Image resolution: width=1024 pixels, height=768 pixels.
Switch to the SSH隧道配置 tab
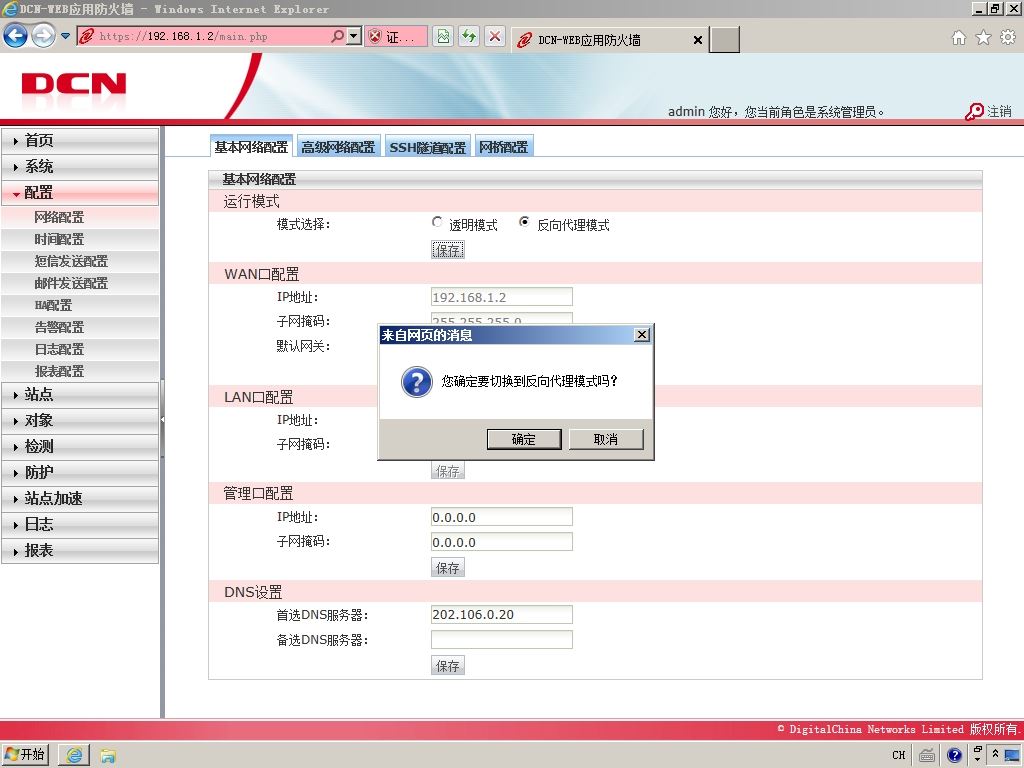(428, 147)
